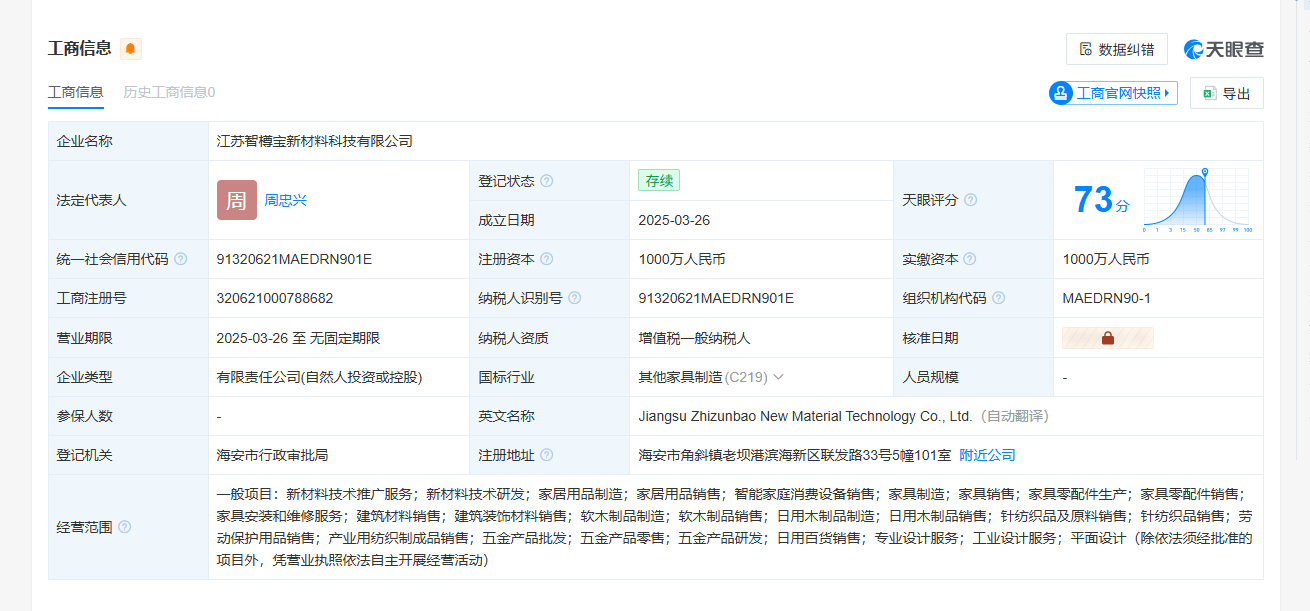Open the 工商官网快照 button
1310x611 pixels.
(1113, 93)
